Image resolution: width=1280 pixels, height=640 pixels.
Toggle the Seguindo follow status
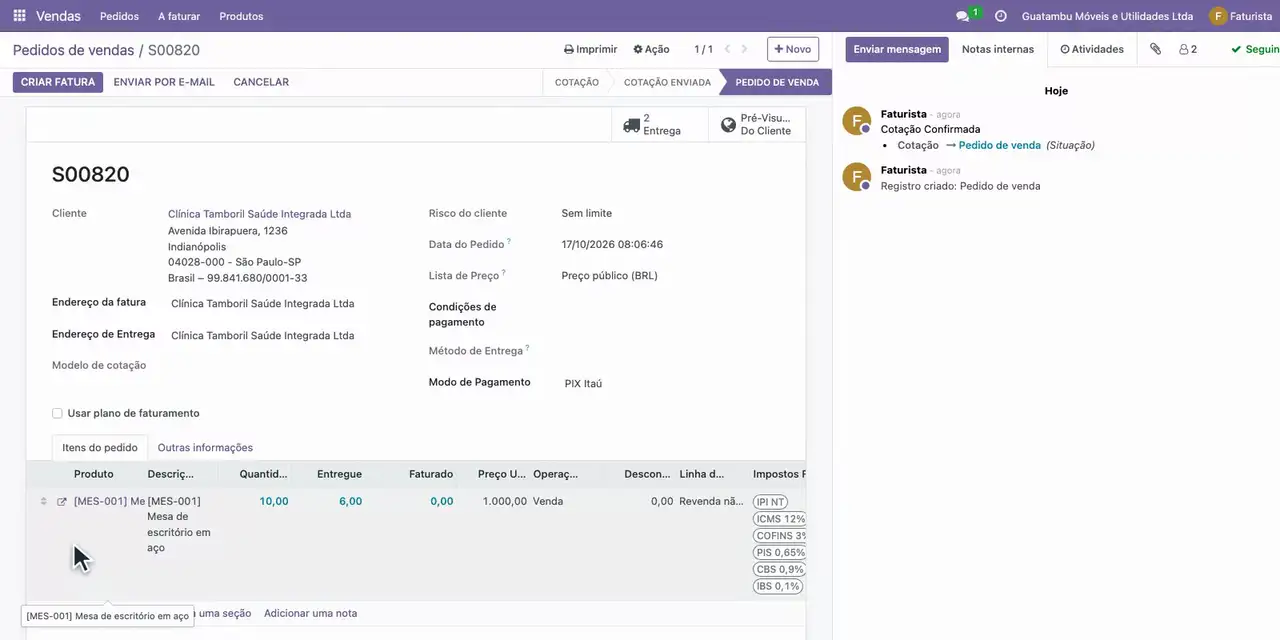[x=1255, y=49]
